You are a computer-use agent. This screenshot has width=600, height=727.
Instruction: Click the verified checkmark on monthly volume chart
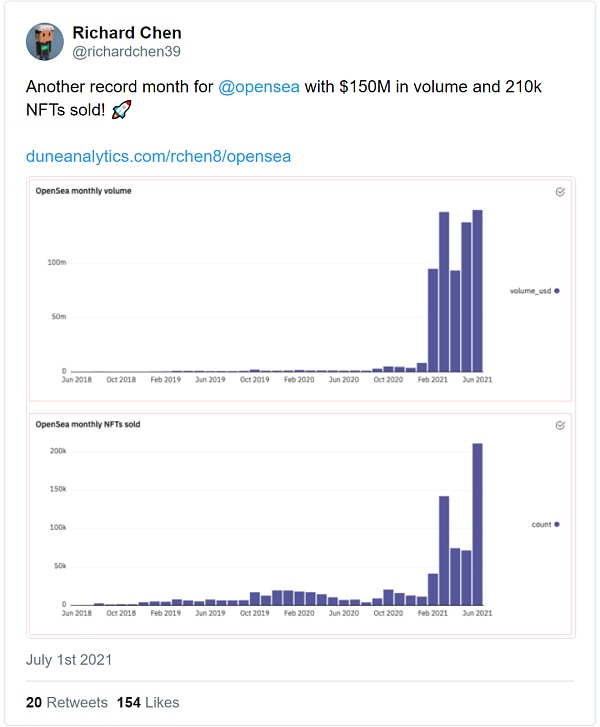(560, 191)
